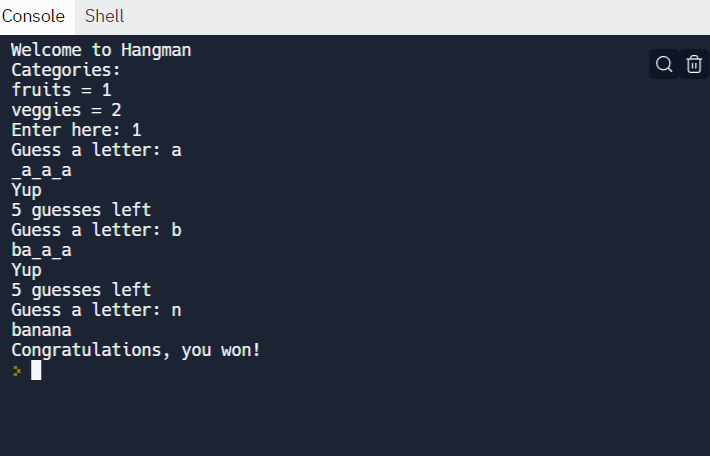Image resolution: width=710 pixels, height=456 pixels.
Task: Click the "ba_a_a" output line
Action: tap(41, 250)
